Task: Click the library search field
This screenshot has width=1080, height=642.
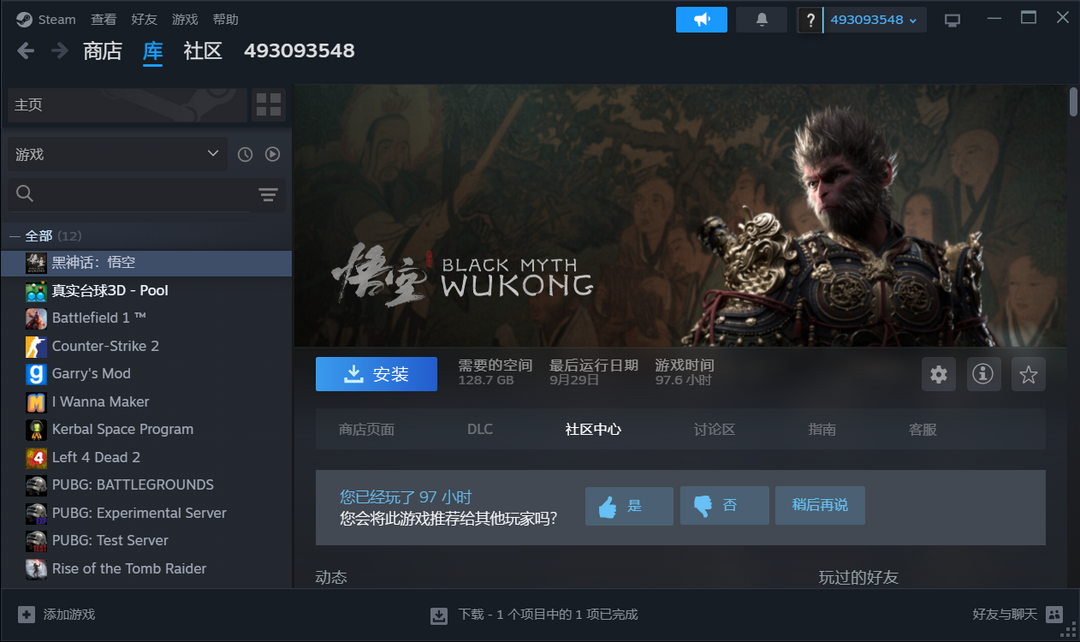Action: [x=131, y=194]
